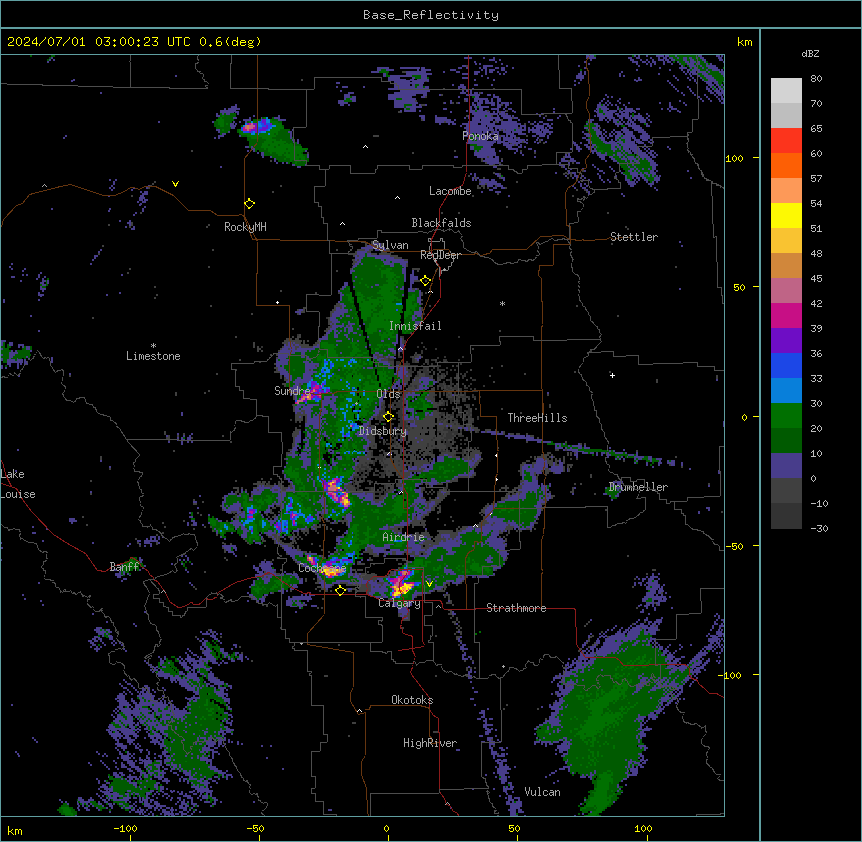Click the dBZ legend heading

810,53
